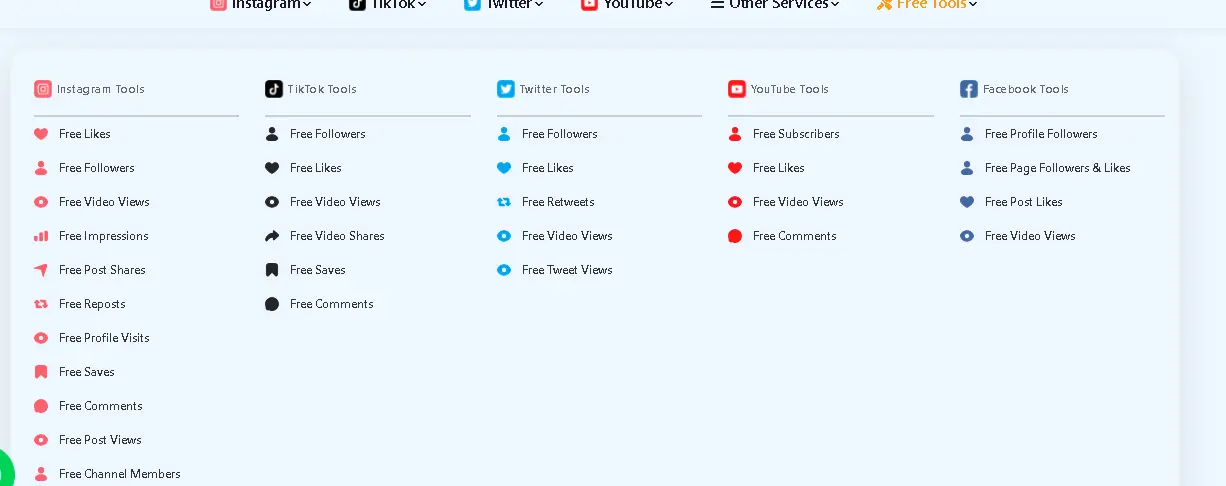This screenshot has height=486, width=1226.
Task: Click the paper plane icon beside Free Post Shares
Action: pos(41,270)
